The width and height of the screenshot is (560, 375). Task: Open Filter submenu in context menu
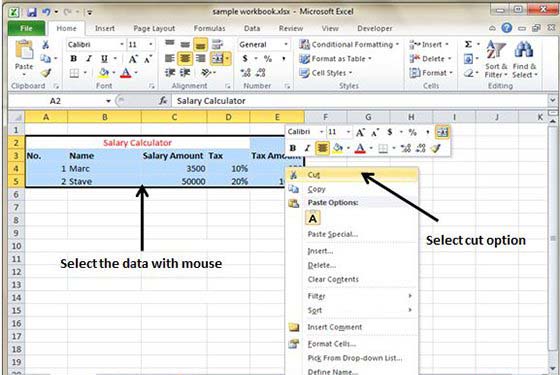(x=352, y=296)
